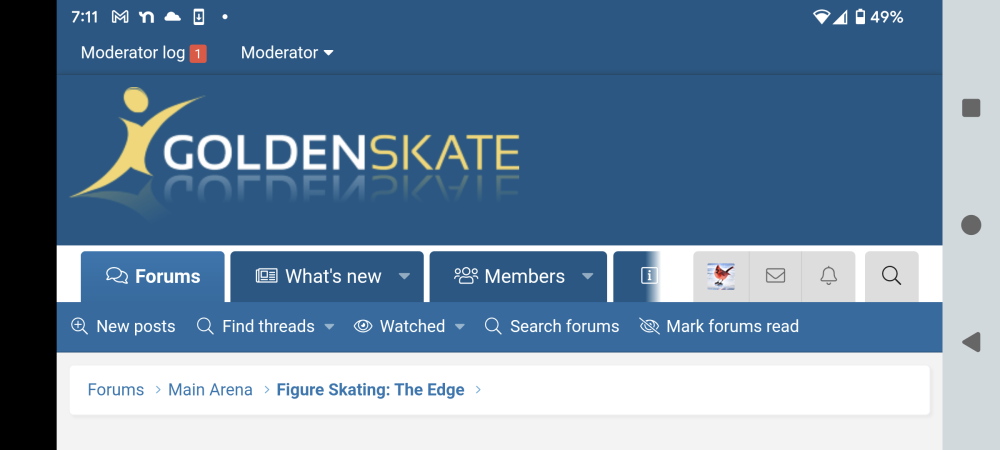This screenshot has height=450, width=1000.
Task: Tap the cloud notification icon
Action: click(172, 17)
